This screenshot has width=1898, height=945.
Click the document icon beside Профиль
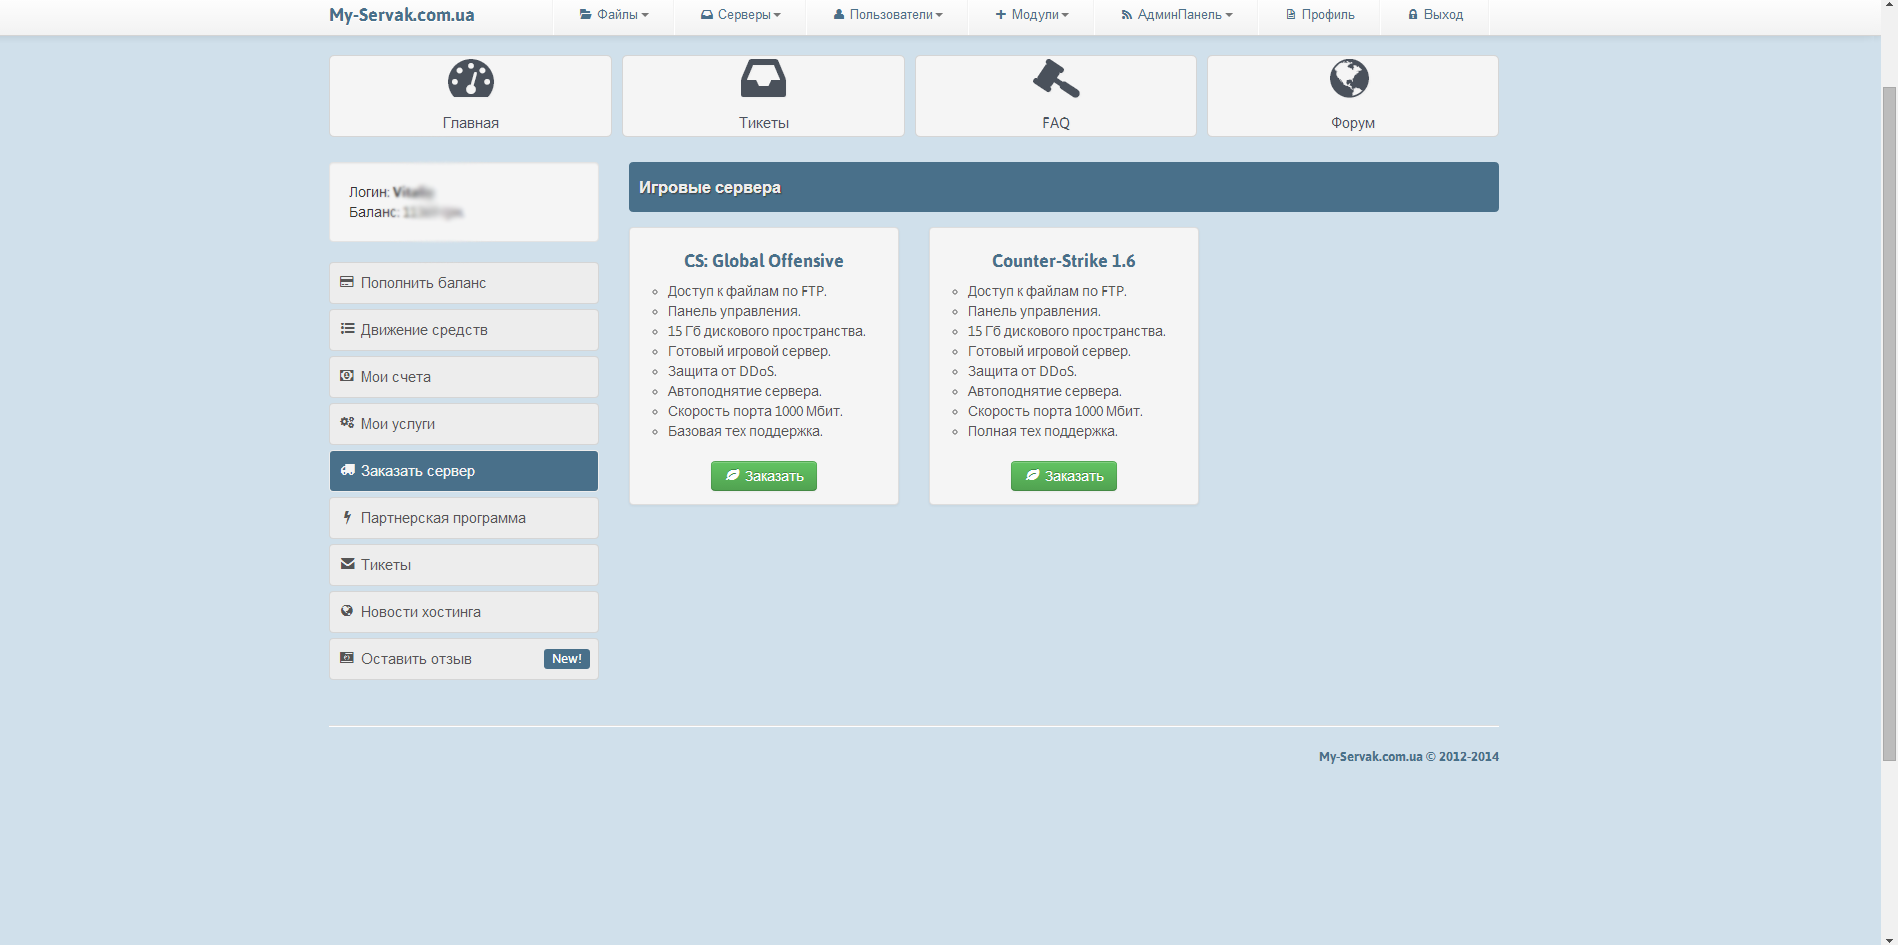pos(1291,14)
